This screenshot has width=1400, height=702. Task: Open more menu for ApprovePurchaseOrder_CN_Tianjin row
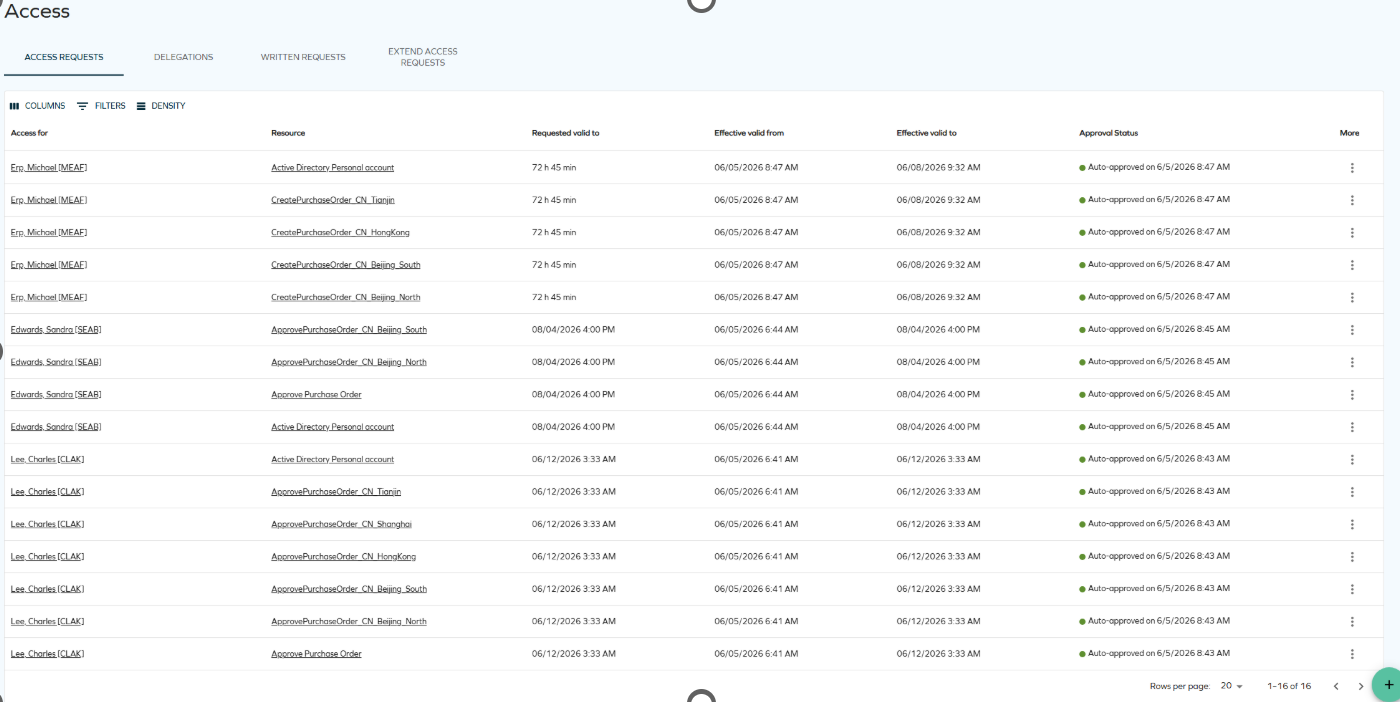[x=1352, y=492]
